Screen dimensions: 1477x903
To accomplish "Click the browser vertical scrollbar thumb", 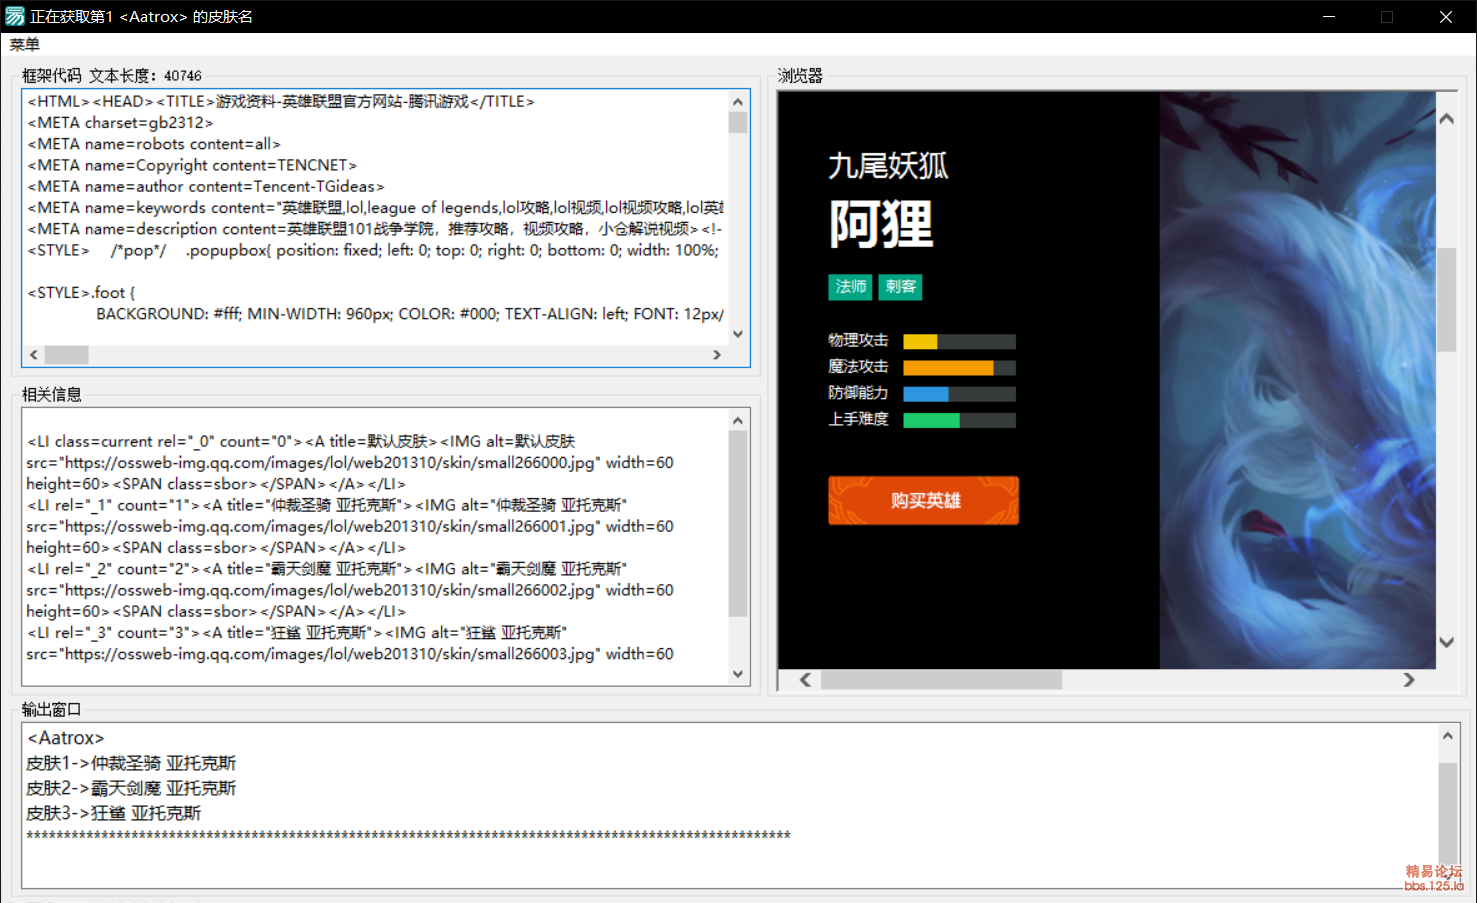I will point(1446,299).
